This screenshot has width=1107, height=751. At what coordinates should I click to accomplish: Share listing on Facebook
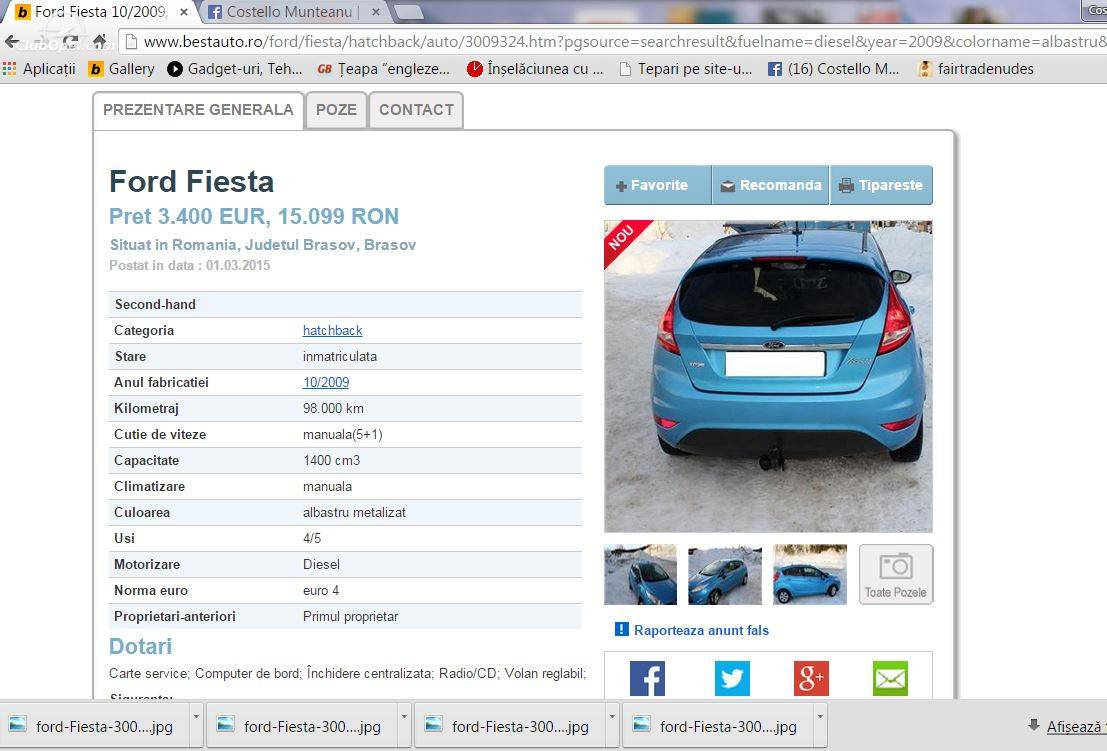click(x=647, y=678)
